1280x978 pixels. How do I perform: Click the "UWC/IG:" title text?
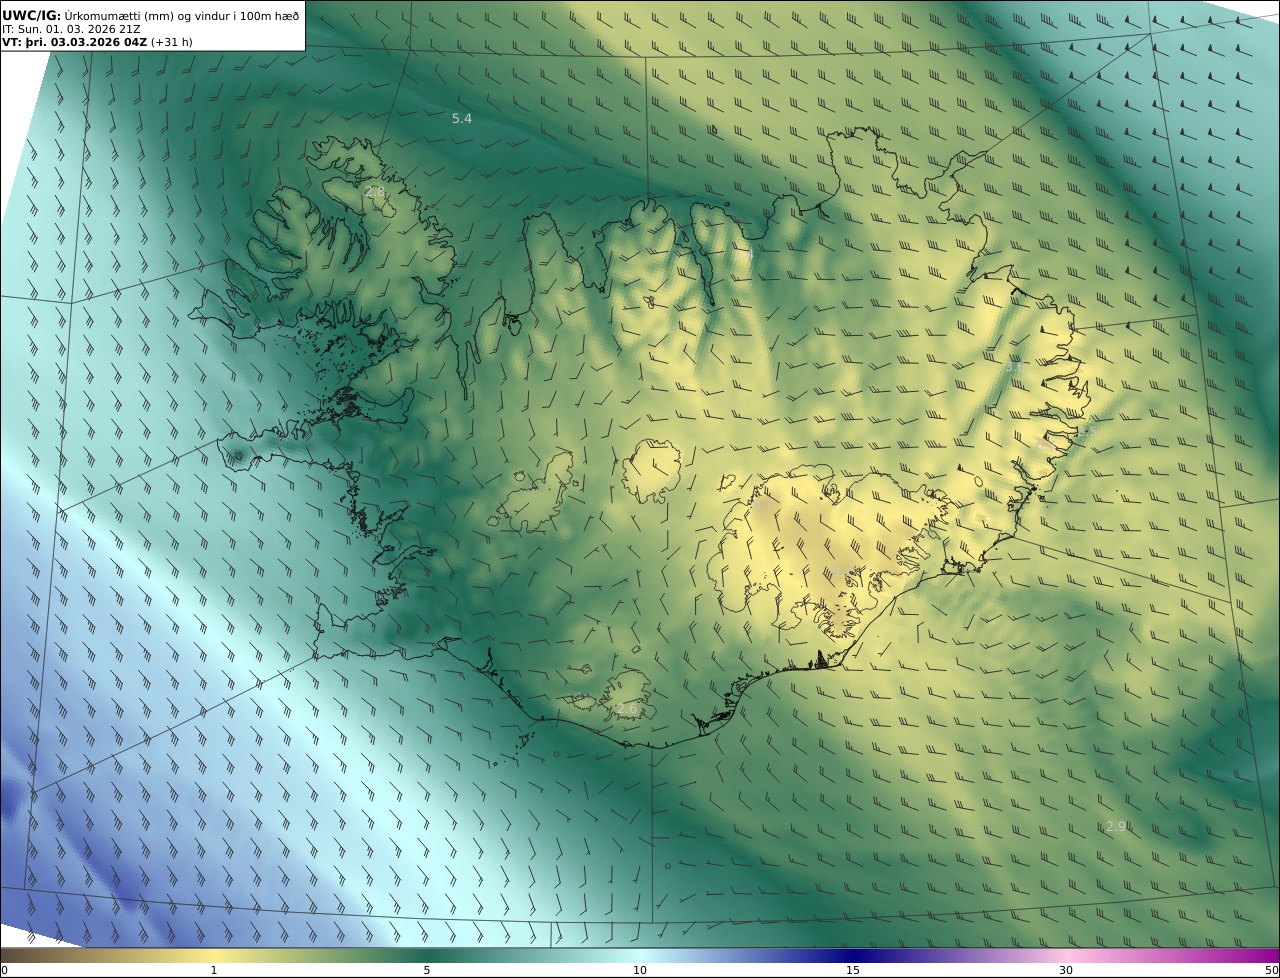pos(31,15)
